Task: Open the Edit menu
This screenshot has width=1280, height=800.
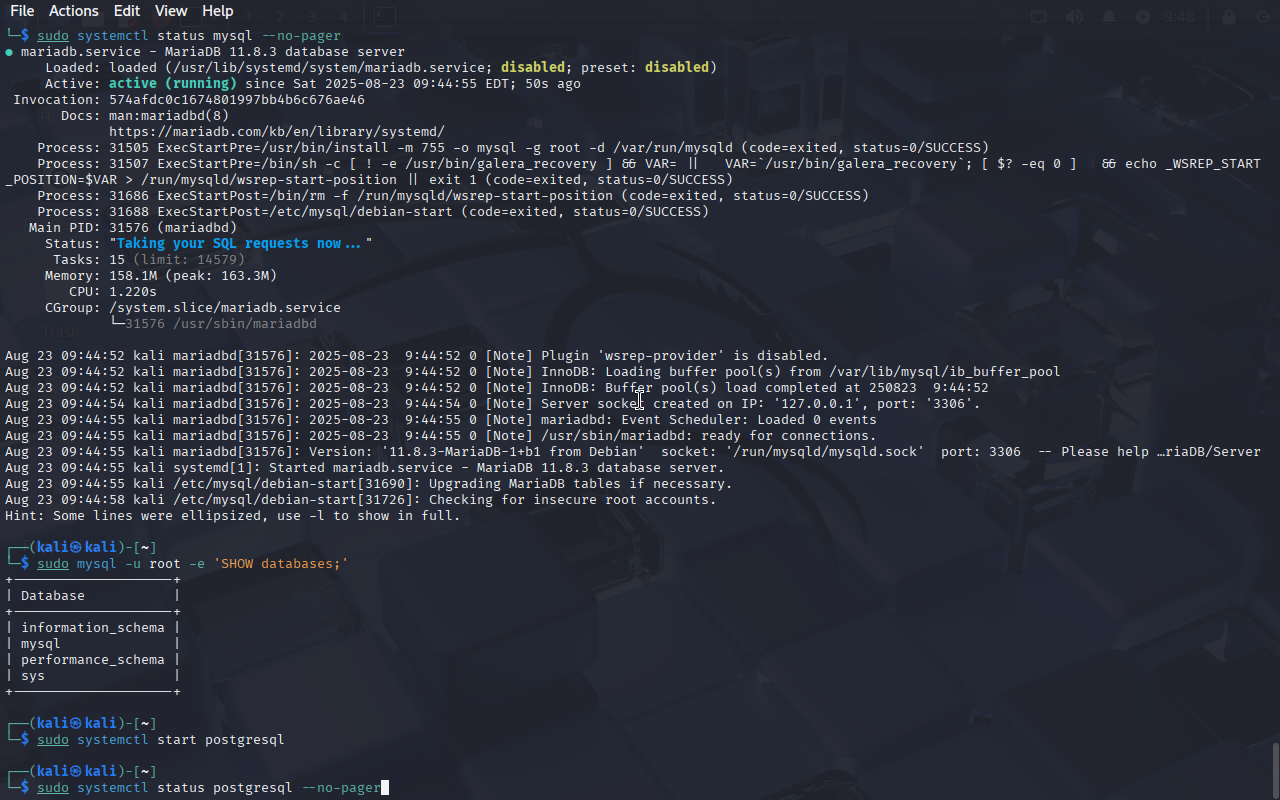Action: 127,11
